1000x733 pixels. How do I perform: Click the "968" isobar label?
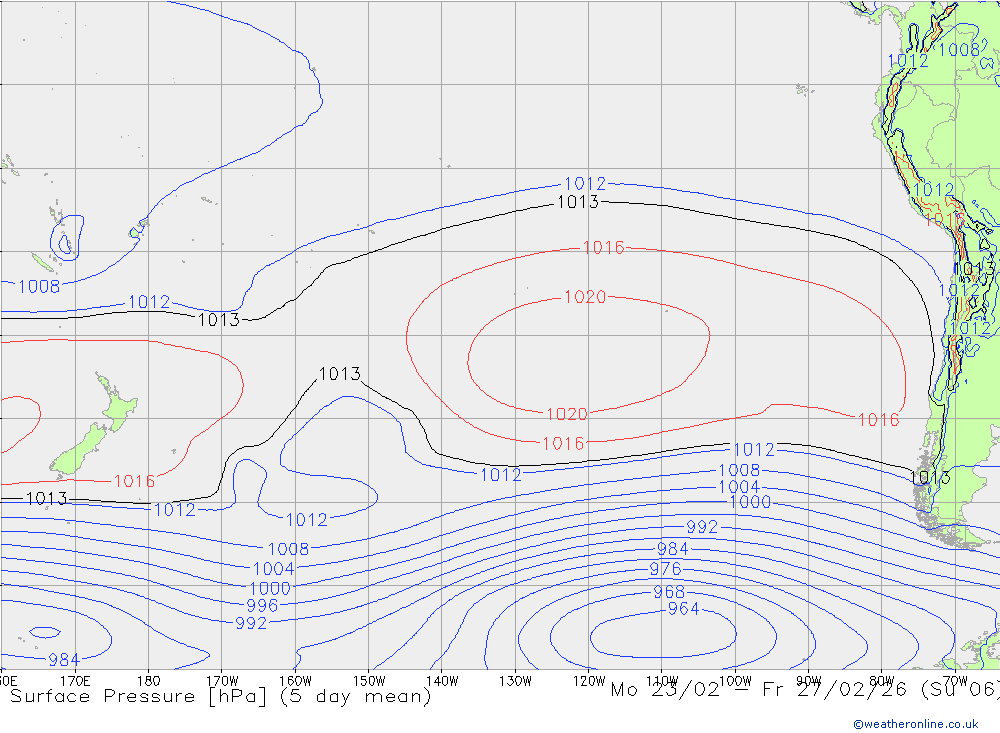(x=669, y=592)
